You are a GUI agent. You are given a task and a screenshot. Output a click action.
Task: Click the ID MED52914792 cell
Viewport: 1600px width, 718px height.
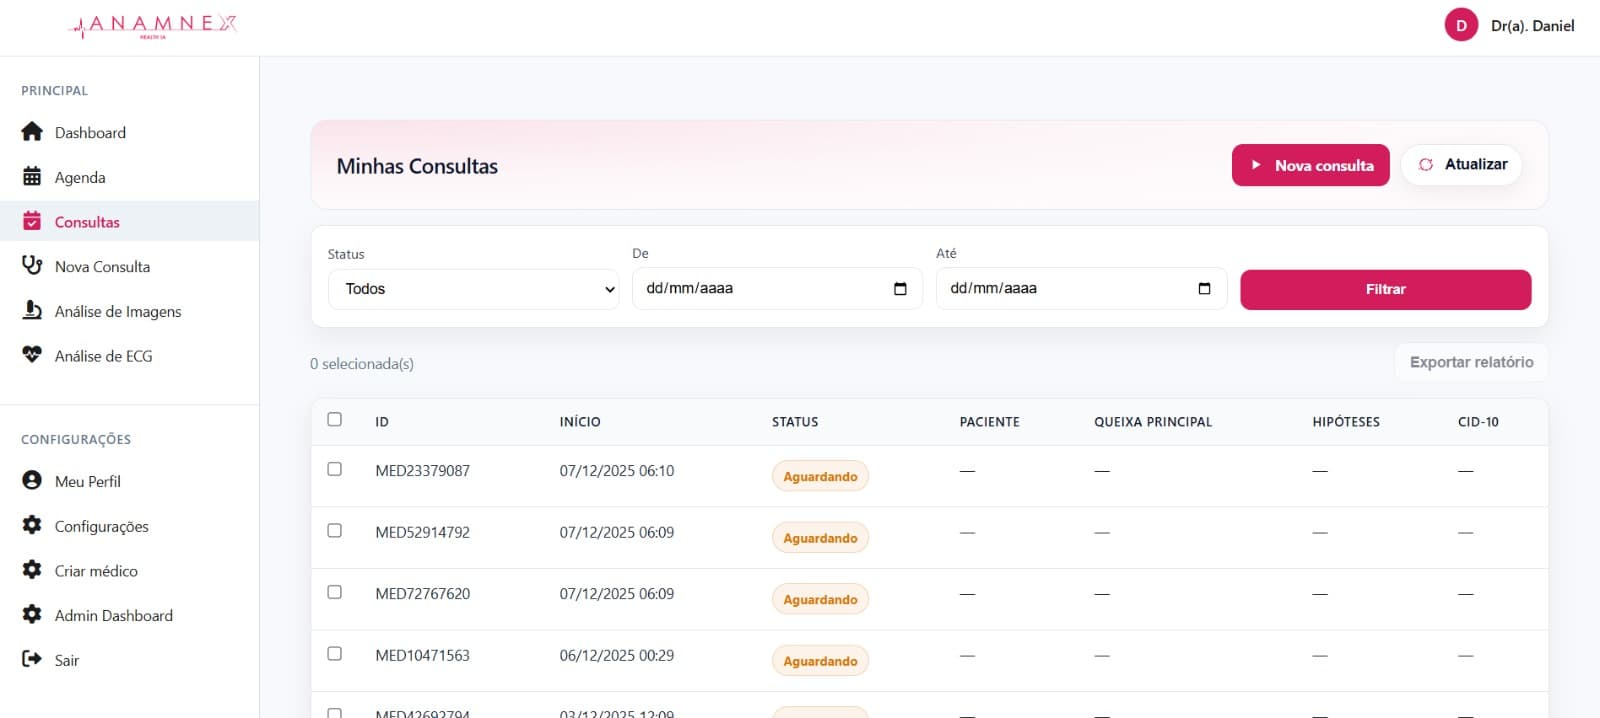click(x=422, y=532)
